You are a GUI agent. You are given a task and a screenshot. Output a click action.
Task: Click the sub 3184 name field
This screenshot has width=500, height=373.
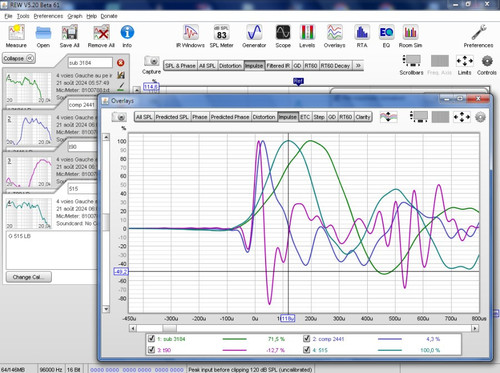point(90,62)
